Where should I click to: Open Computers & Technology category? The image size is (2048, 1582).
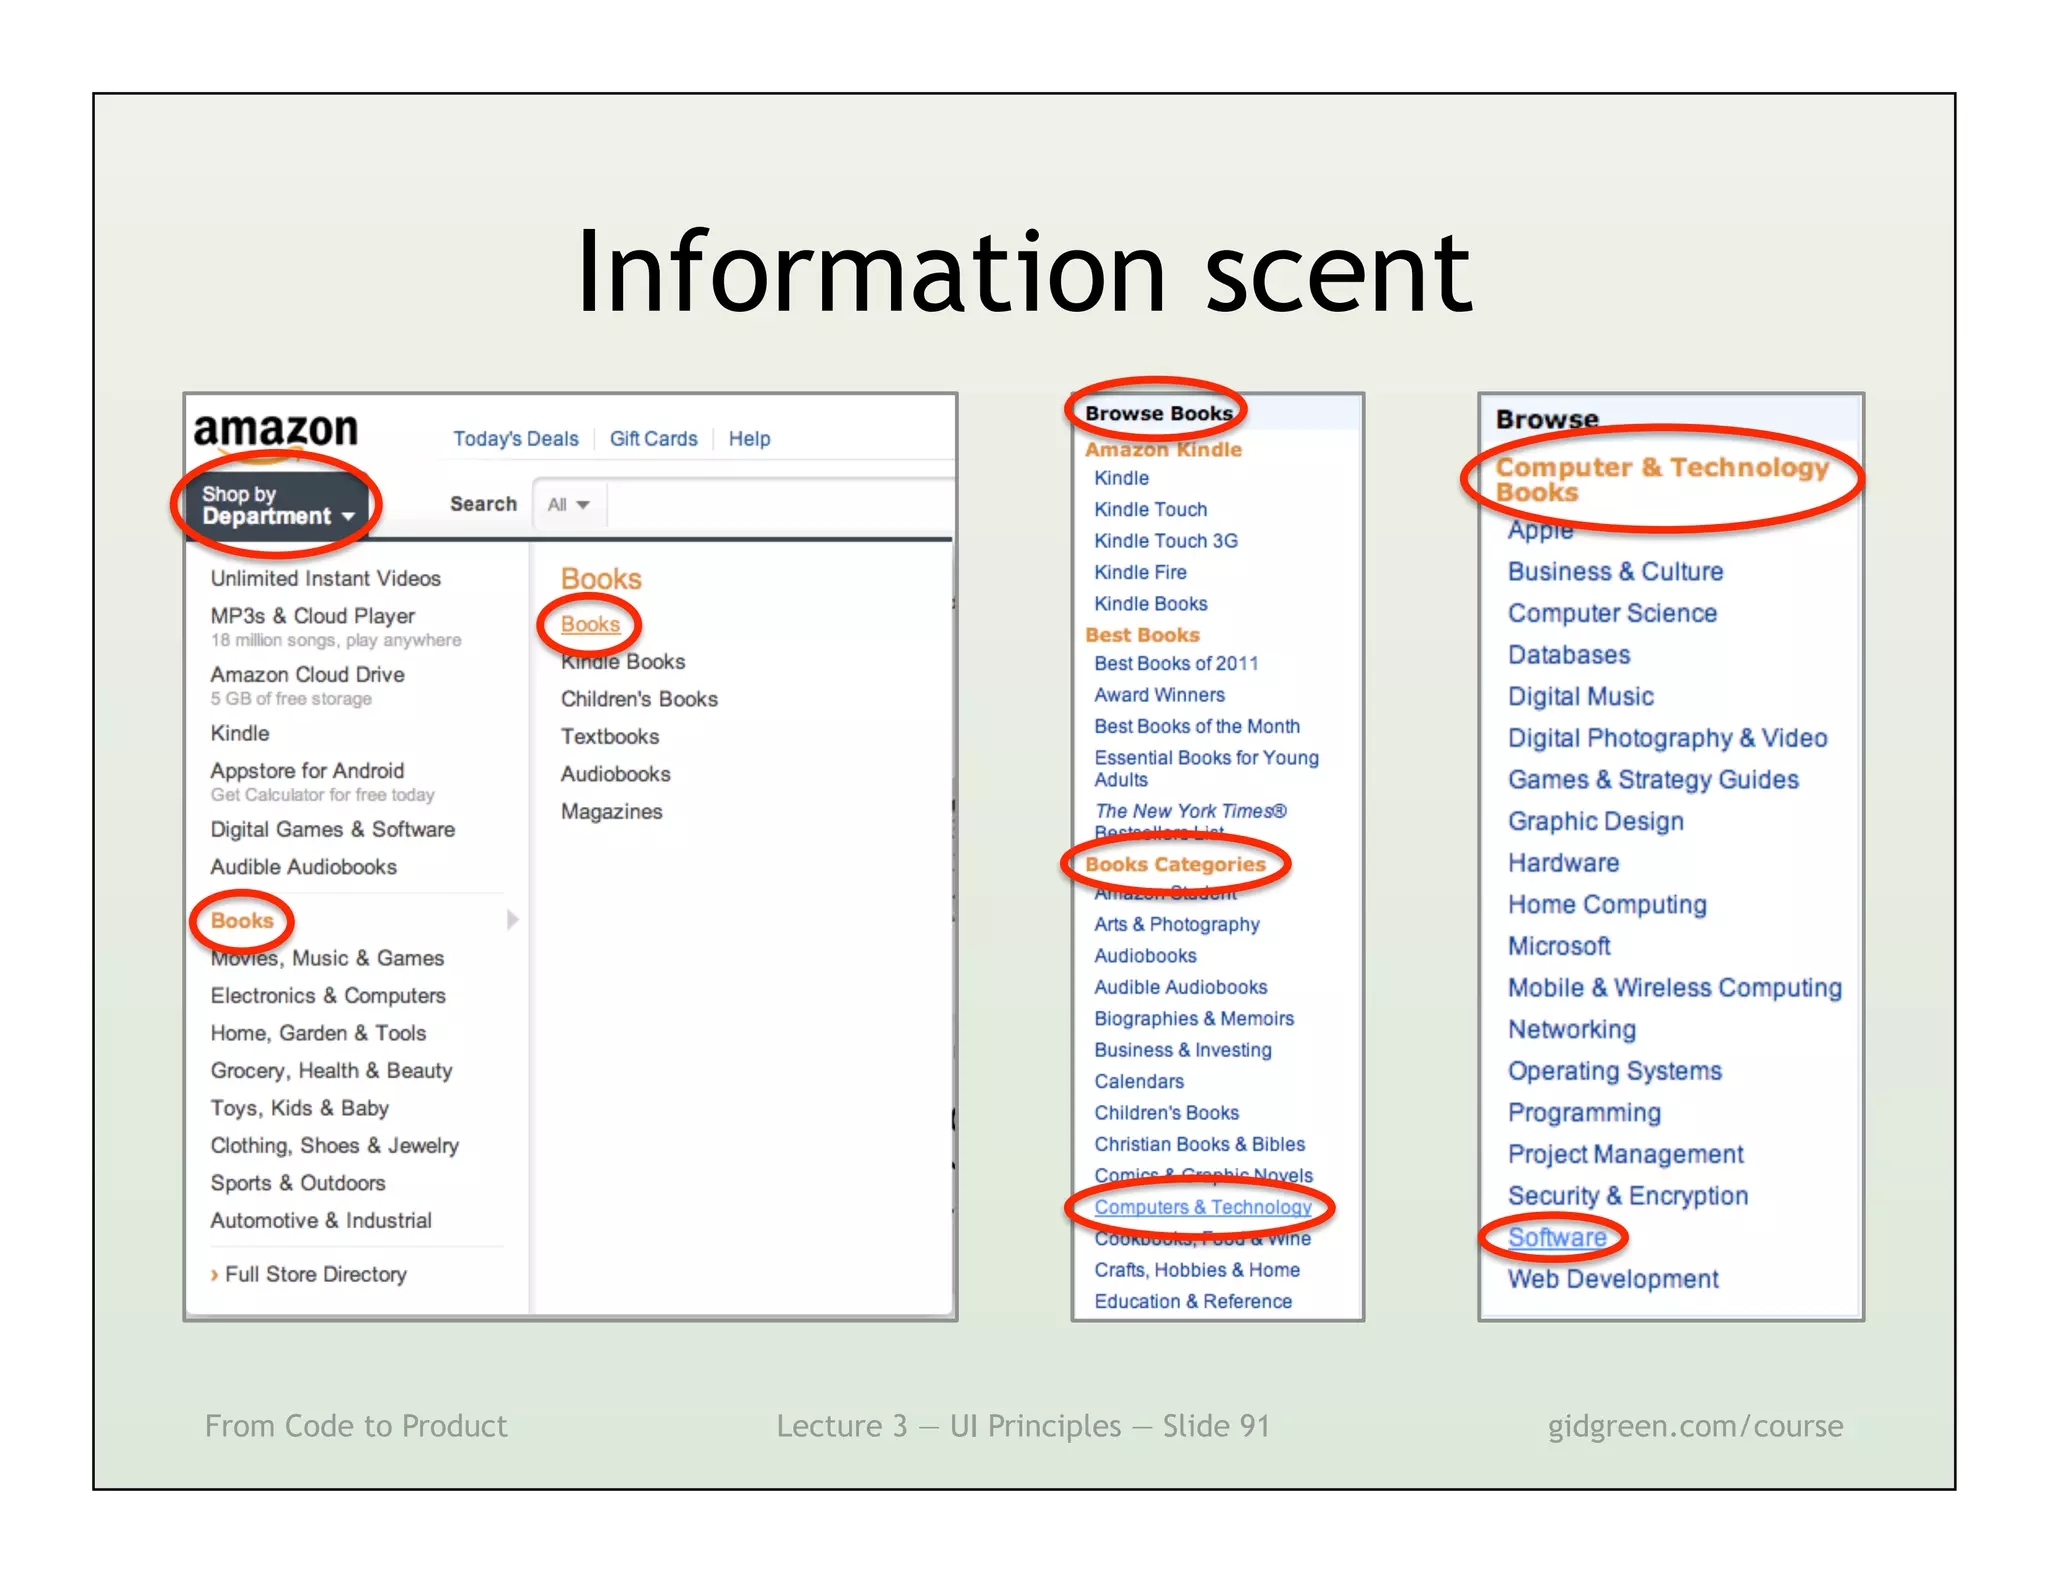[1203, 1207]
